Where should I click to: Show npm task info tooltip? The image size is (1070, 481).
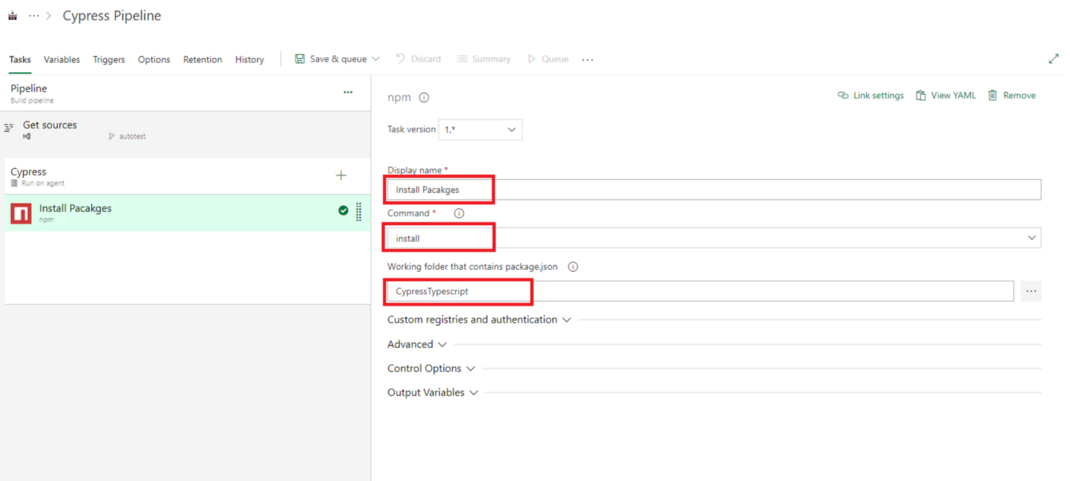click(424, 98)
